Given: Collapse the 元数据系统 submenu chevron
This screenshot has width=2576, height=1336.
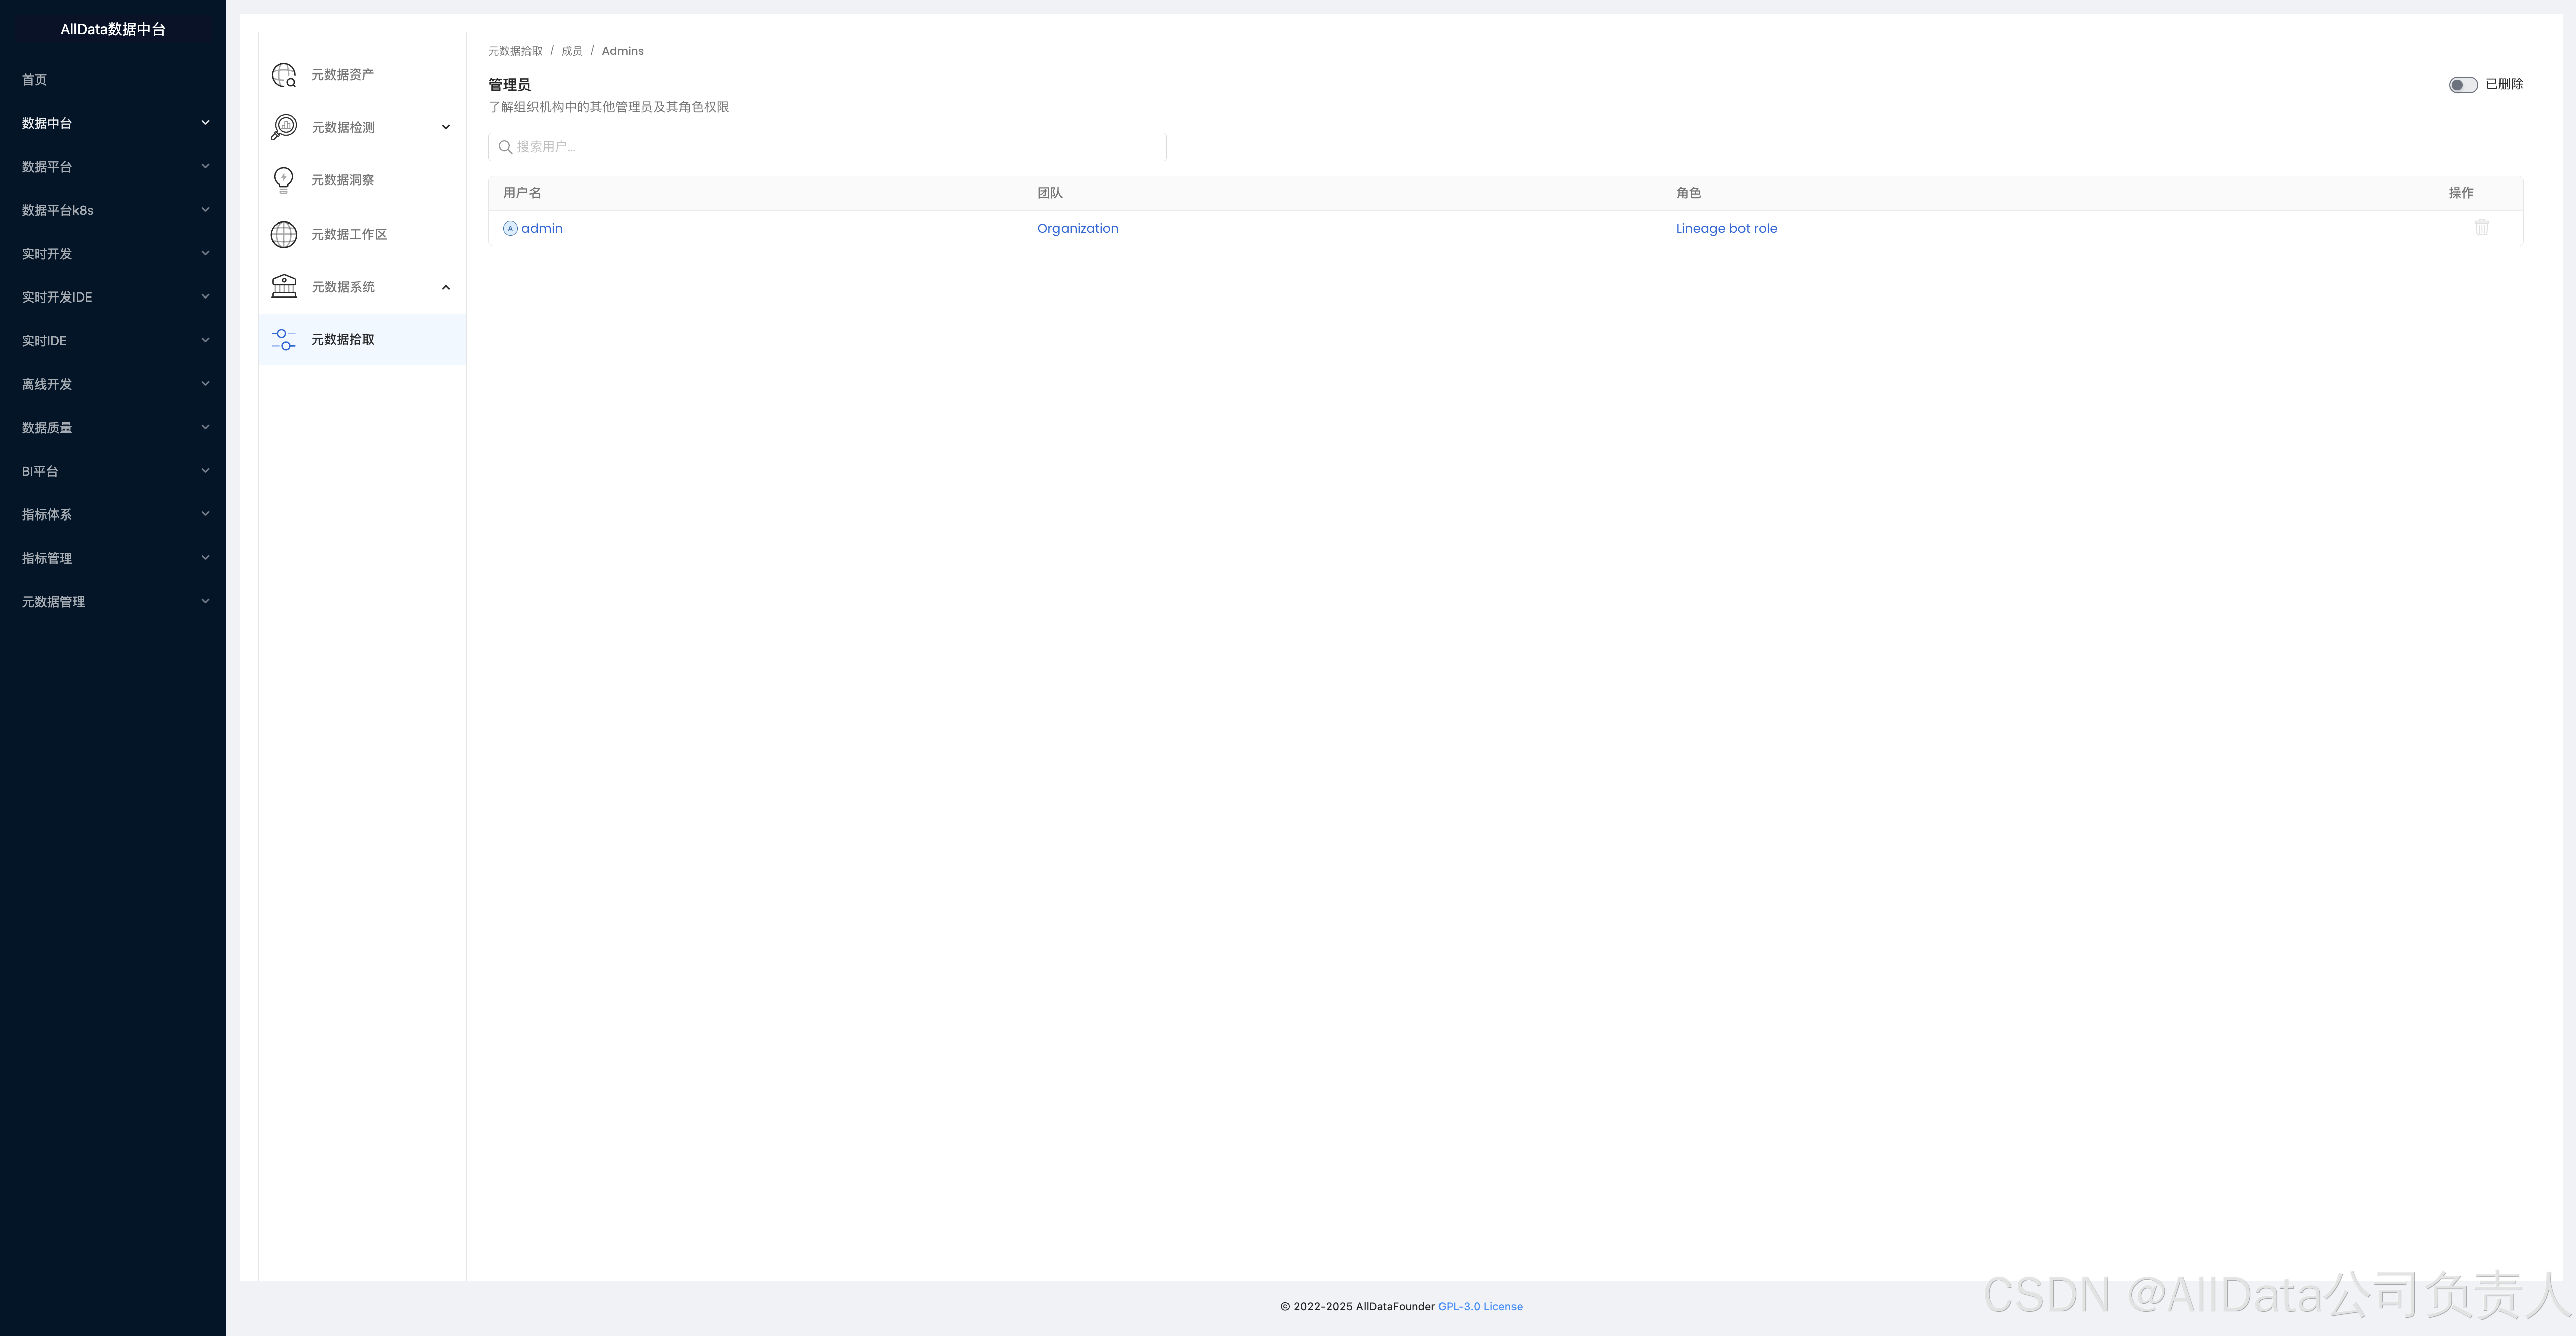Looking at the screenshot, I should coord(446,288).
